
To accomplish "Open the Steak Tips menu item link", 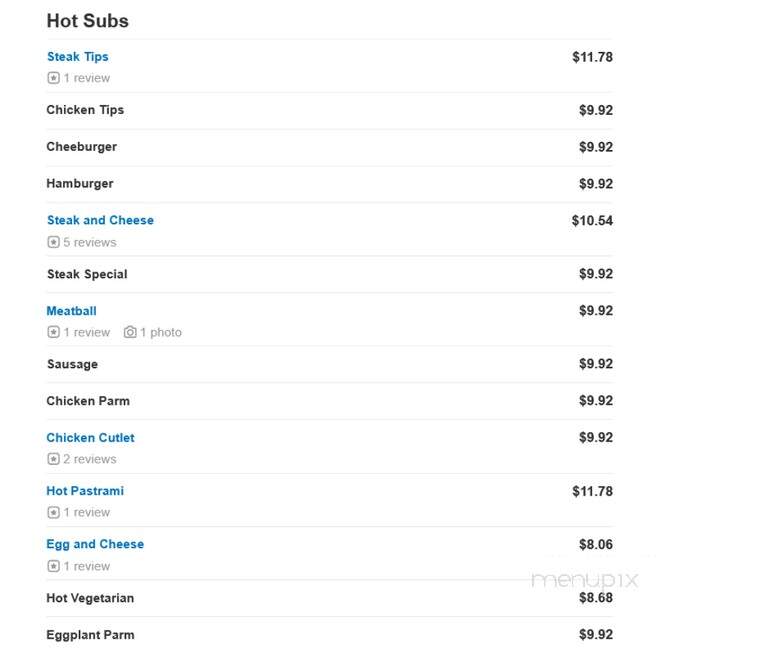I will [77, 57].
